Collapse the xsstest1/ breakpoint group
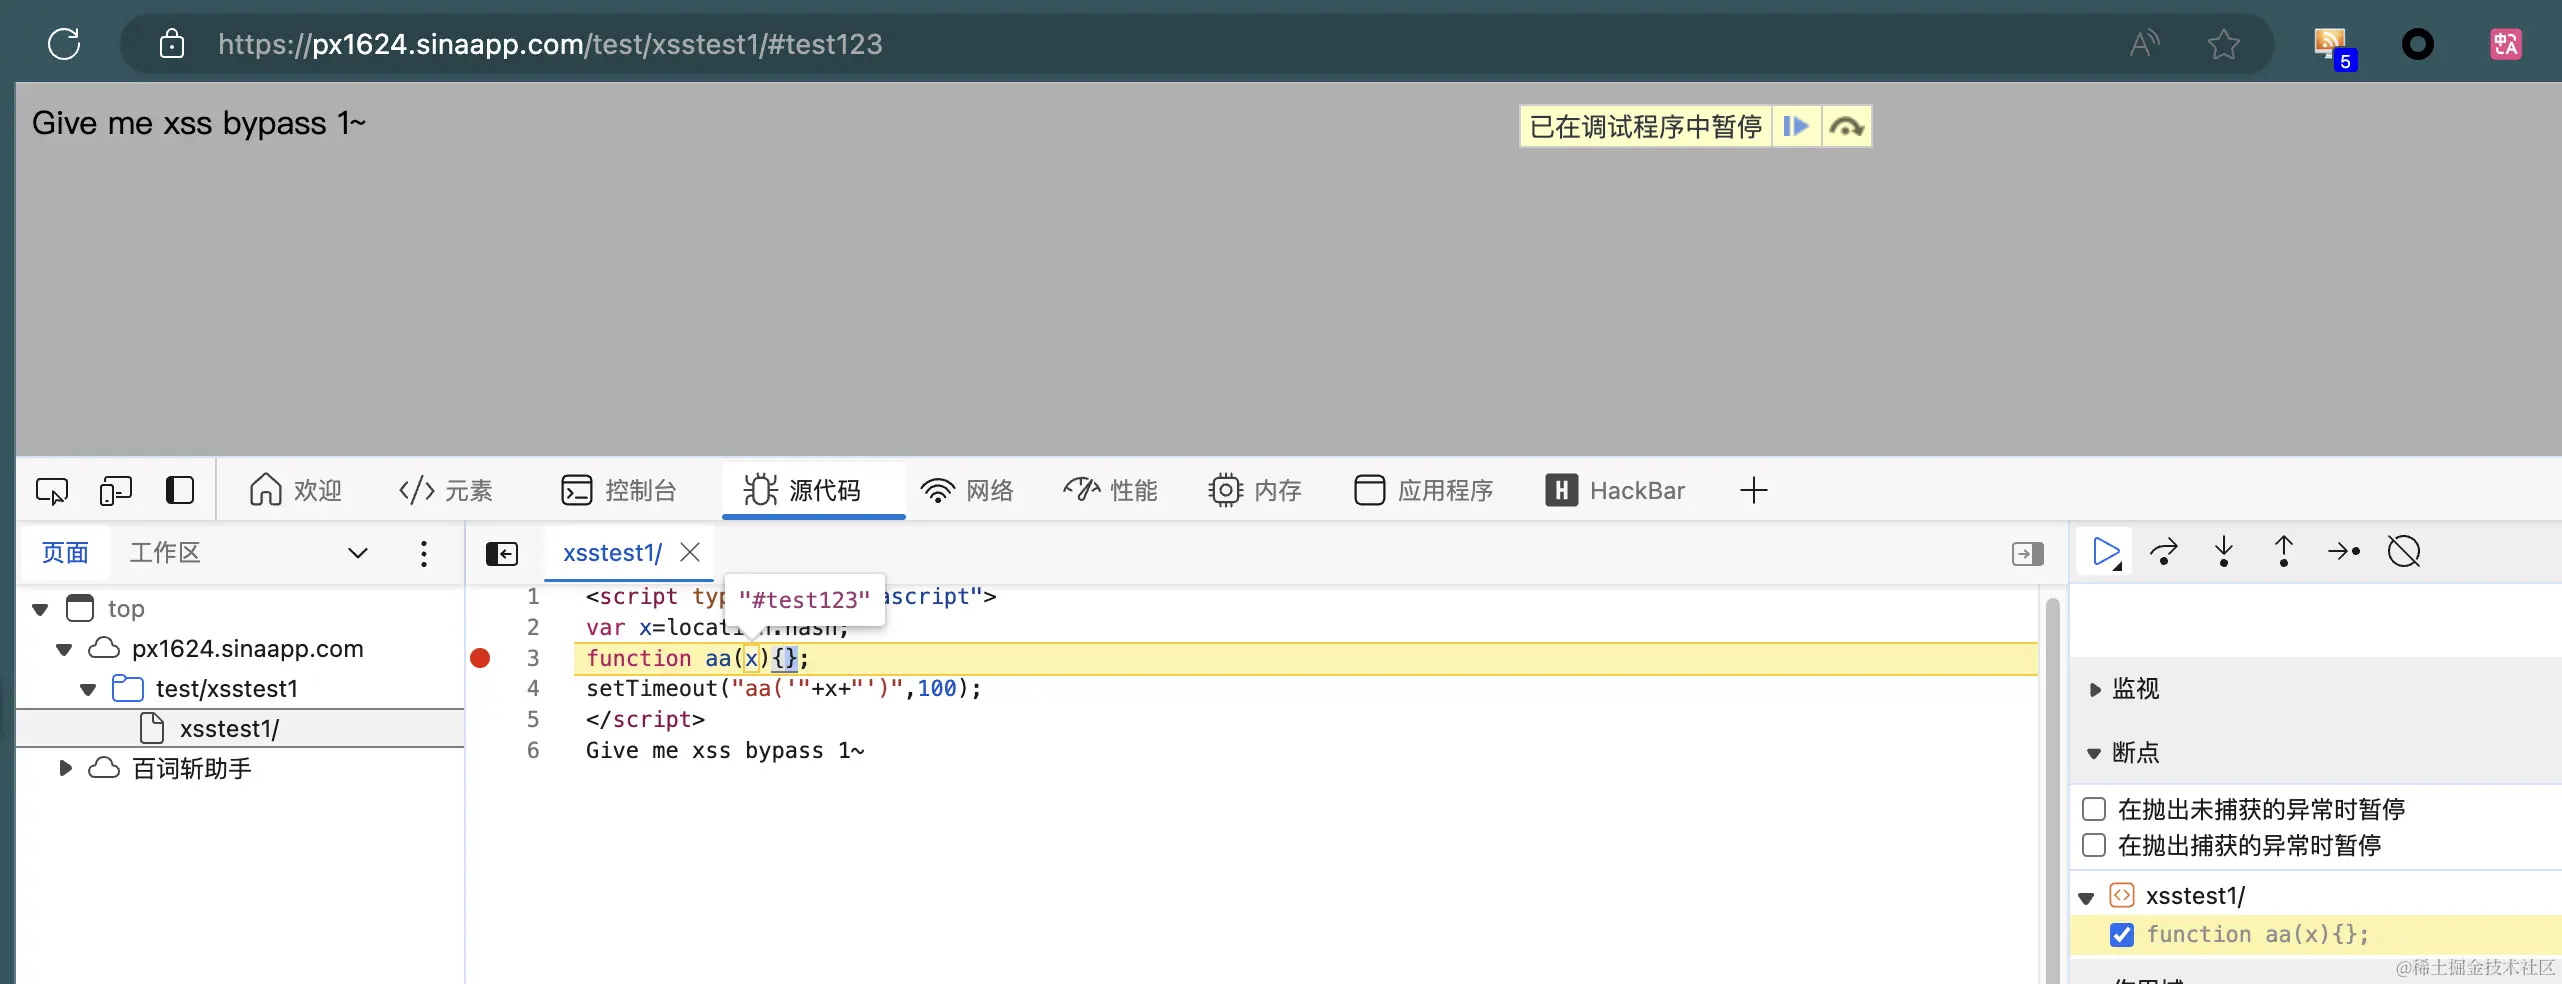 coord(2086,897)
